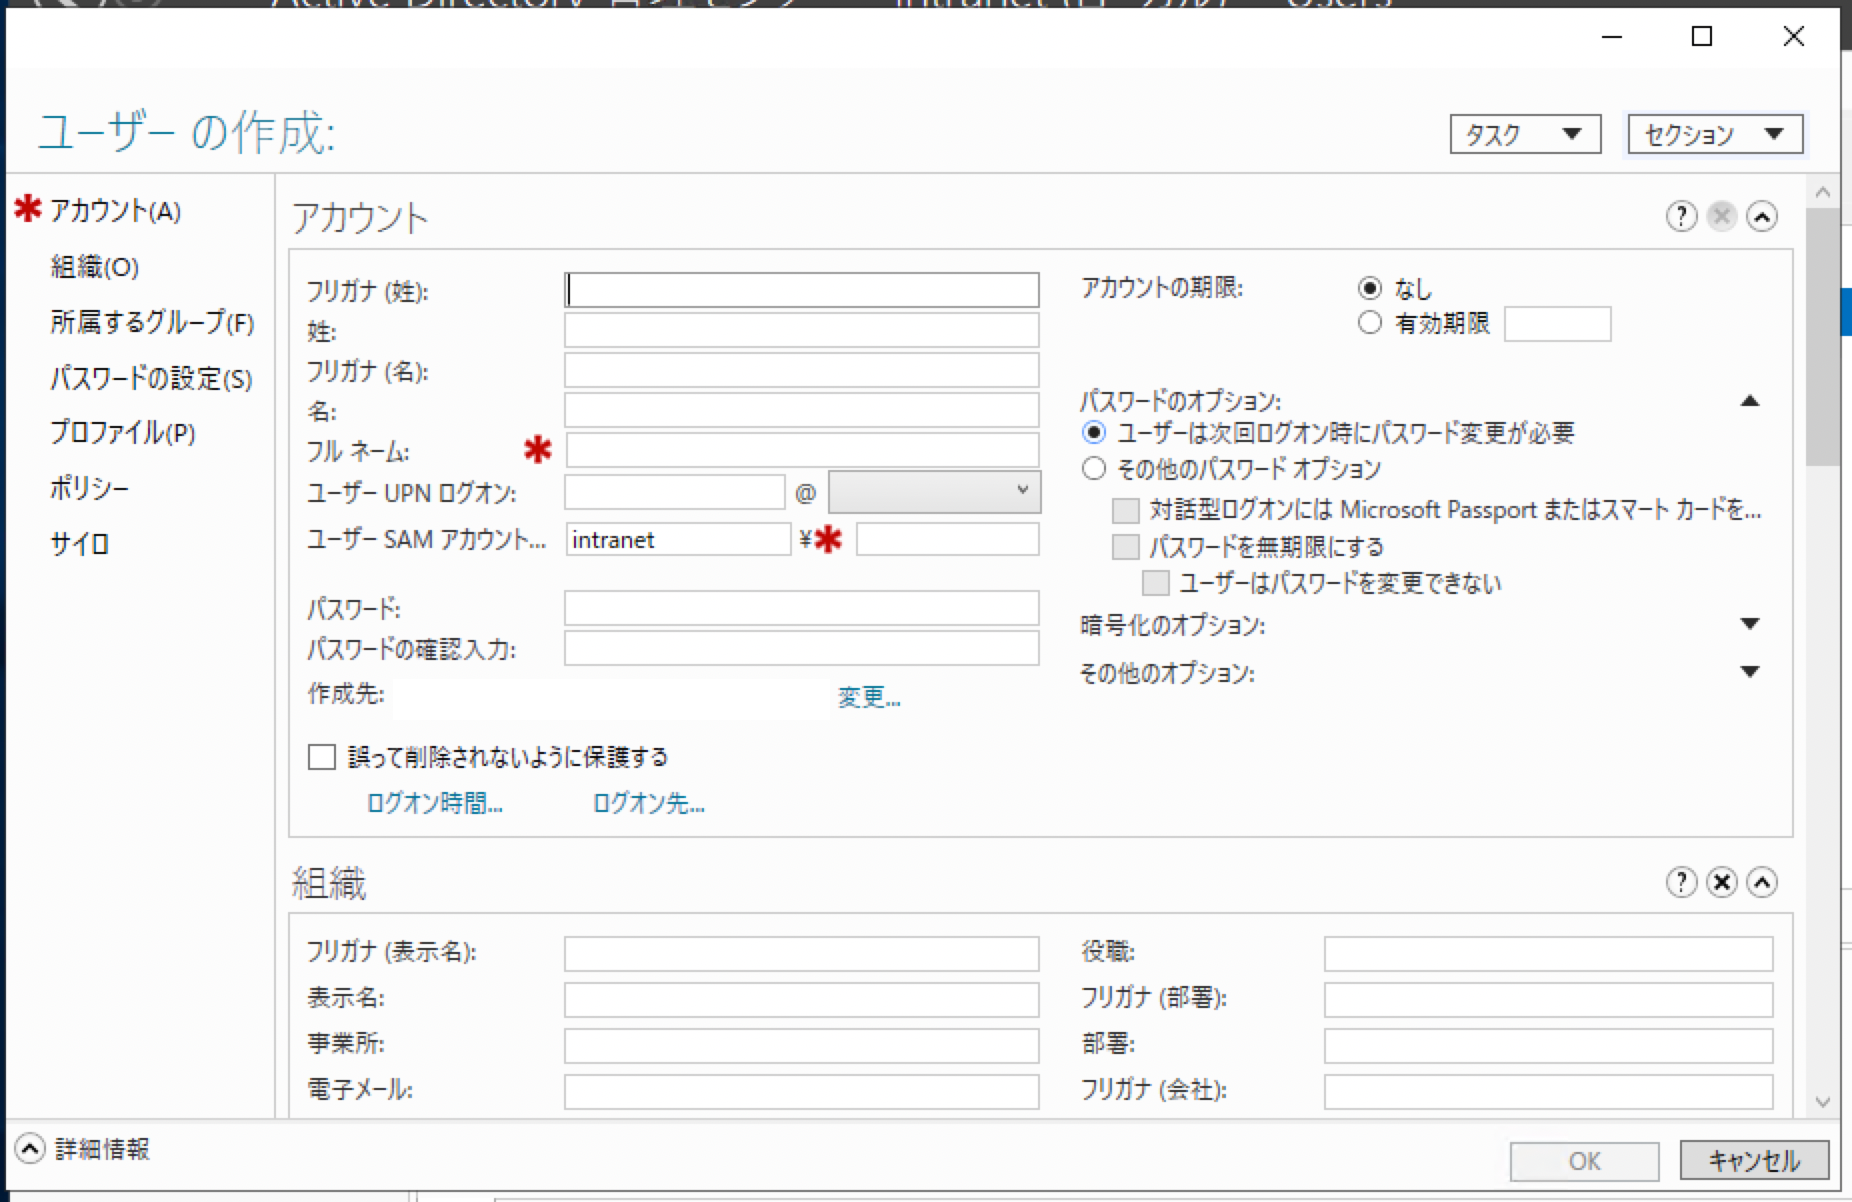Click the キャンセル button
This screenshot has width=1852, height=1202.
pos(1752,1160)
